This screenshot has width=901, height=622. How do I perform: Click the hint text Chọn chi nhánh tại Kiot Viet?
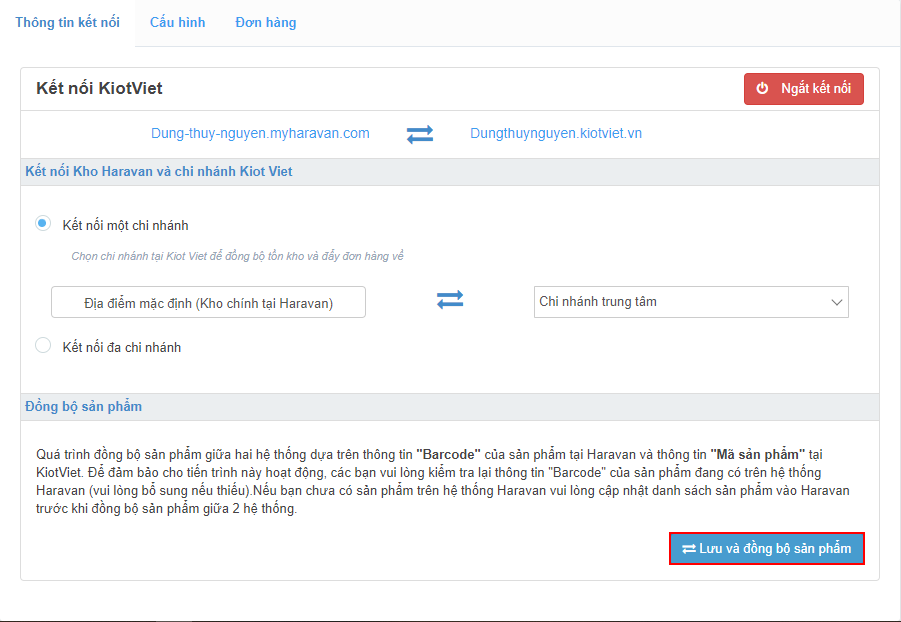point(237,256)
